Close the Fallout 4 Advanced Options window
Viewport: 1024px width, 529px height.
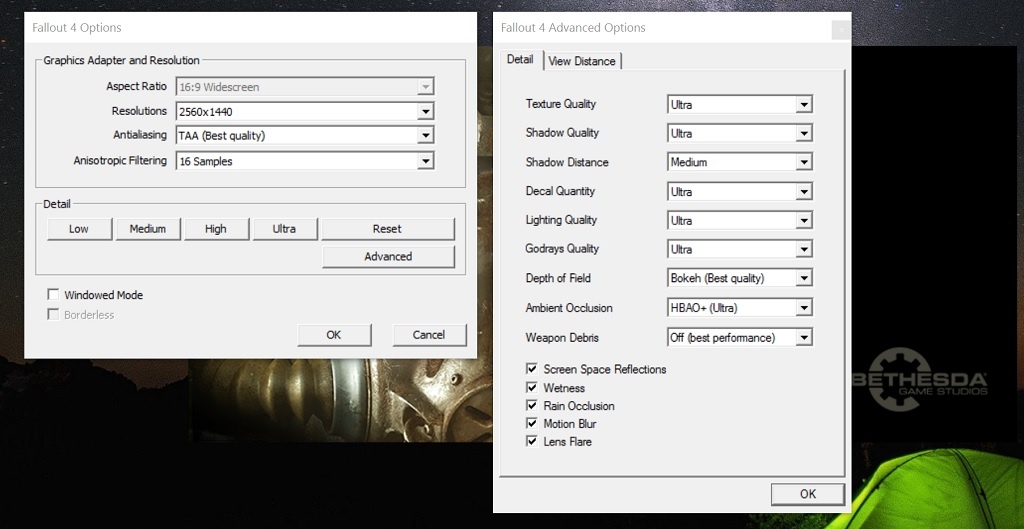pyautogui.click(x=841, y=29)
